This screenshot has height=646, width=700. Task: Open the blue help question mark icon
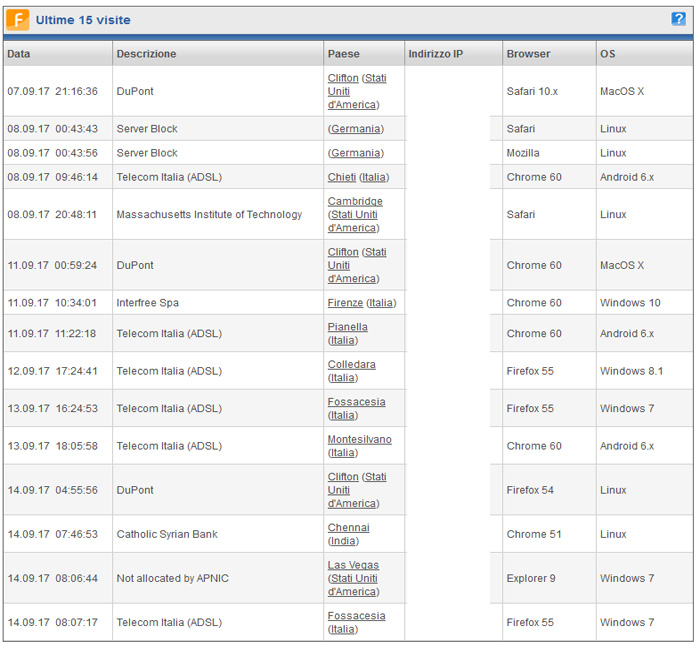[x=678, y=19]
